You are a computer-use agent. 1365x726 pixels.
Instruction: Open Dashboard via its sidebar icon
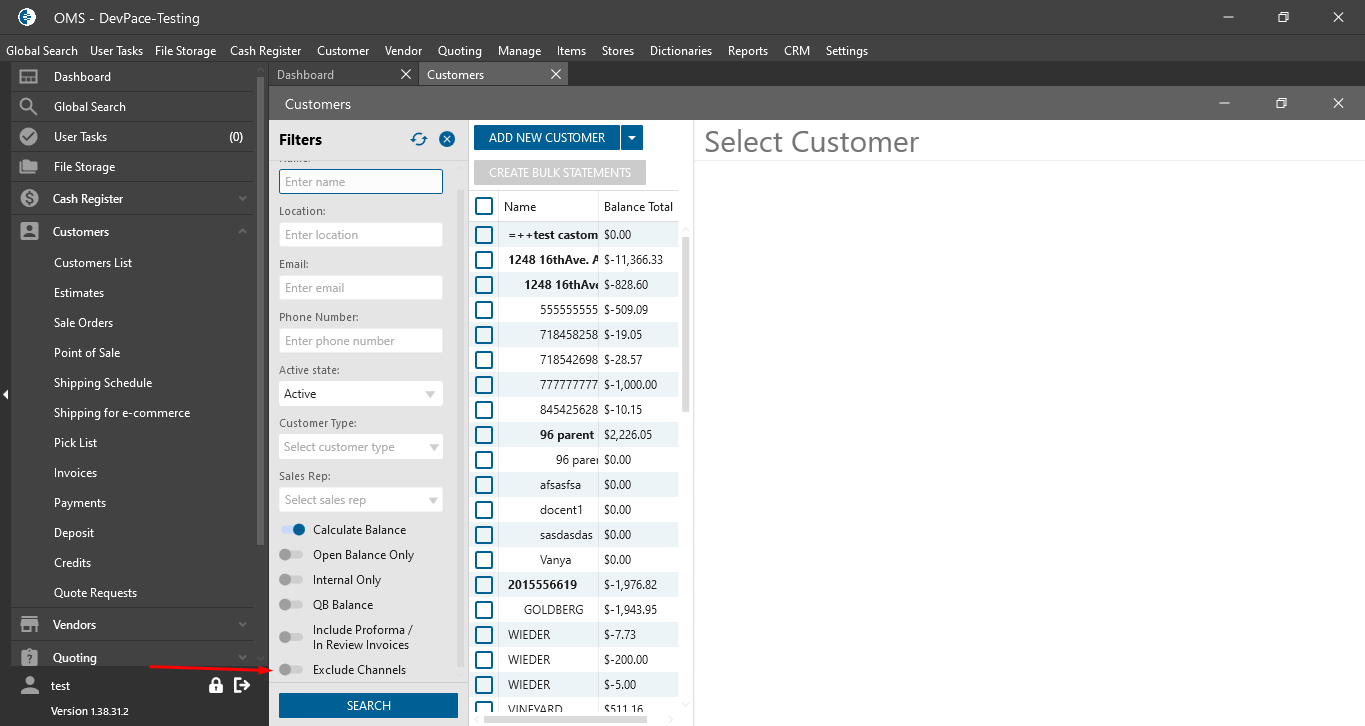pyautogui.click(x=29, y=77)
